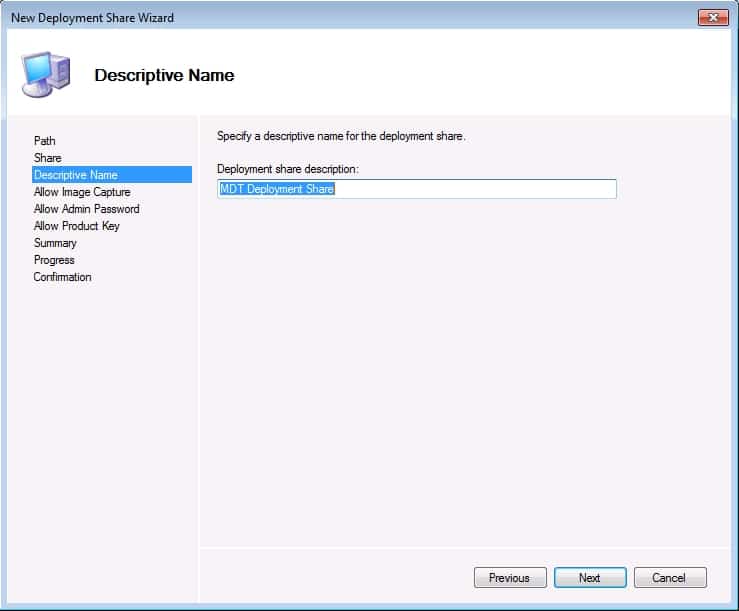739x611 pixels.
Task: Select the Descriptive Name step
Action: [x=112, y=175]
